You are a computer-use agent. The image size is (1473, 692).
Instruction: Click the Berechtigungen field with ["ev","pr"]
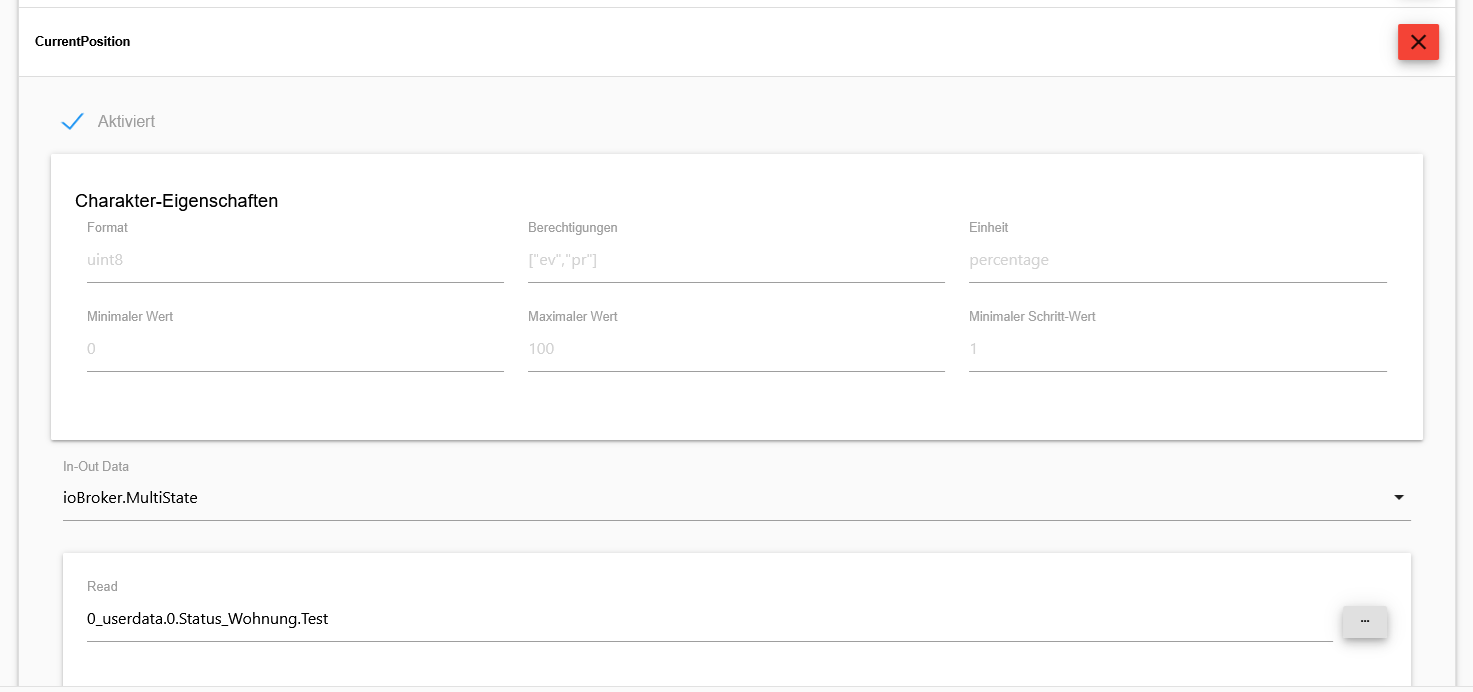736,260
